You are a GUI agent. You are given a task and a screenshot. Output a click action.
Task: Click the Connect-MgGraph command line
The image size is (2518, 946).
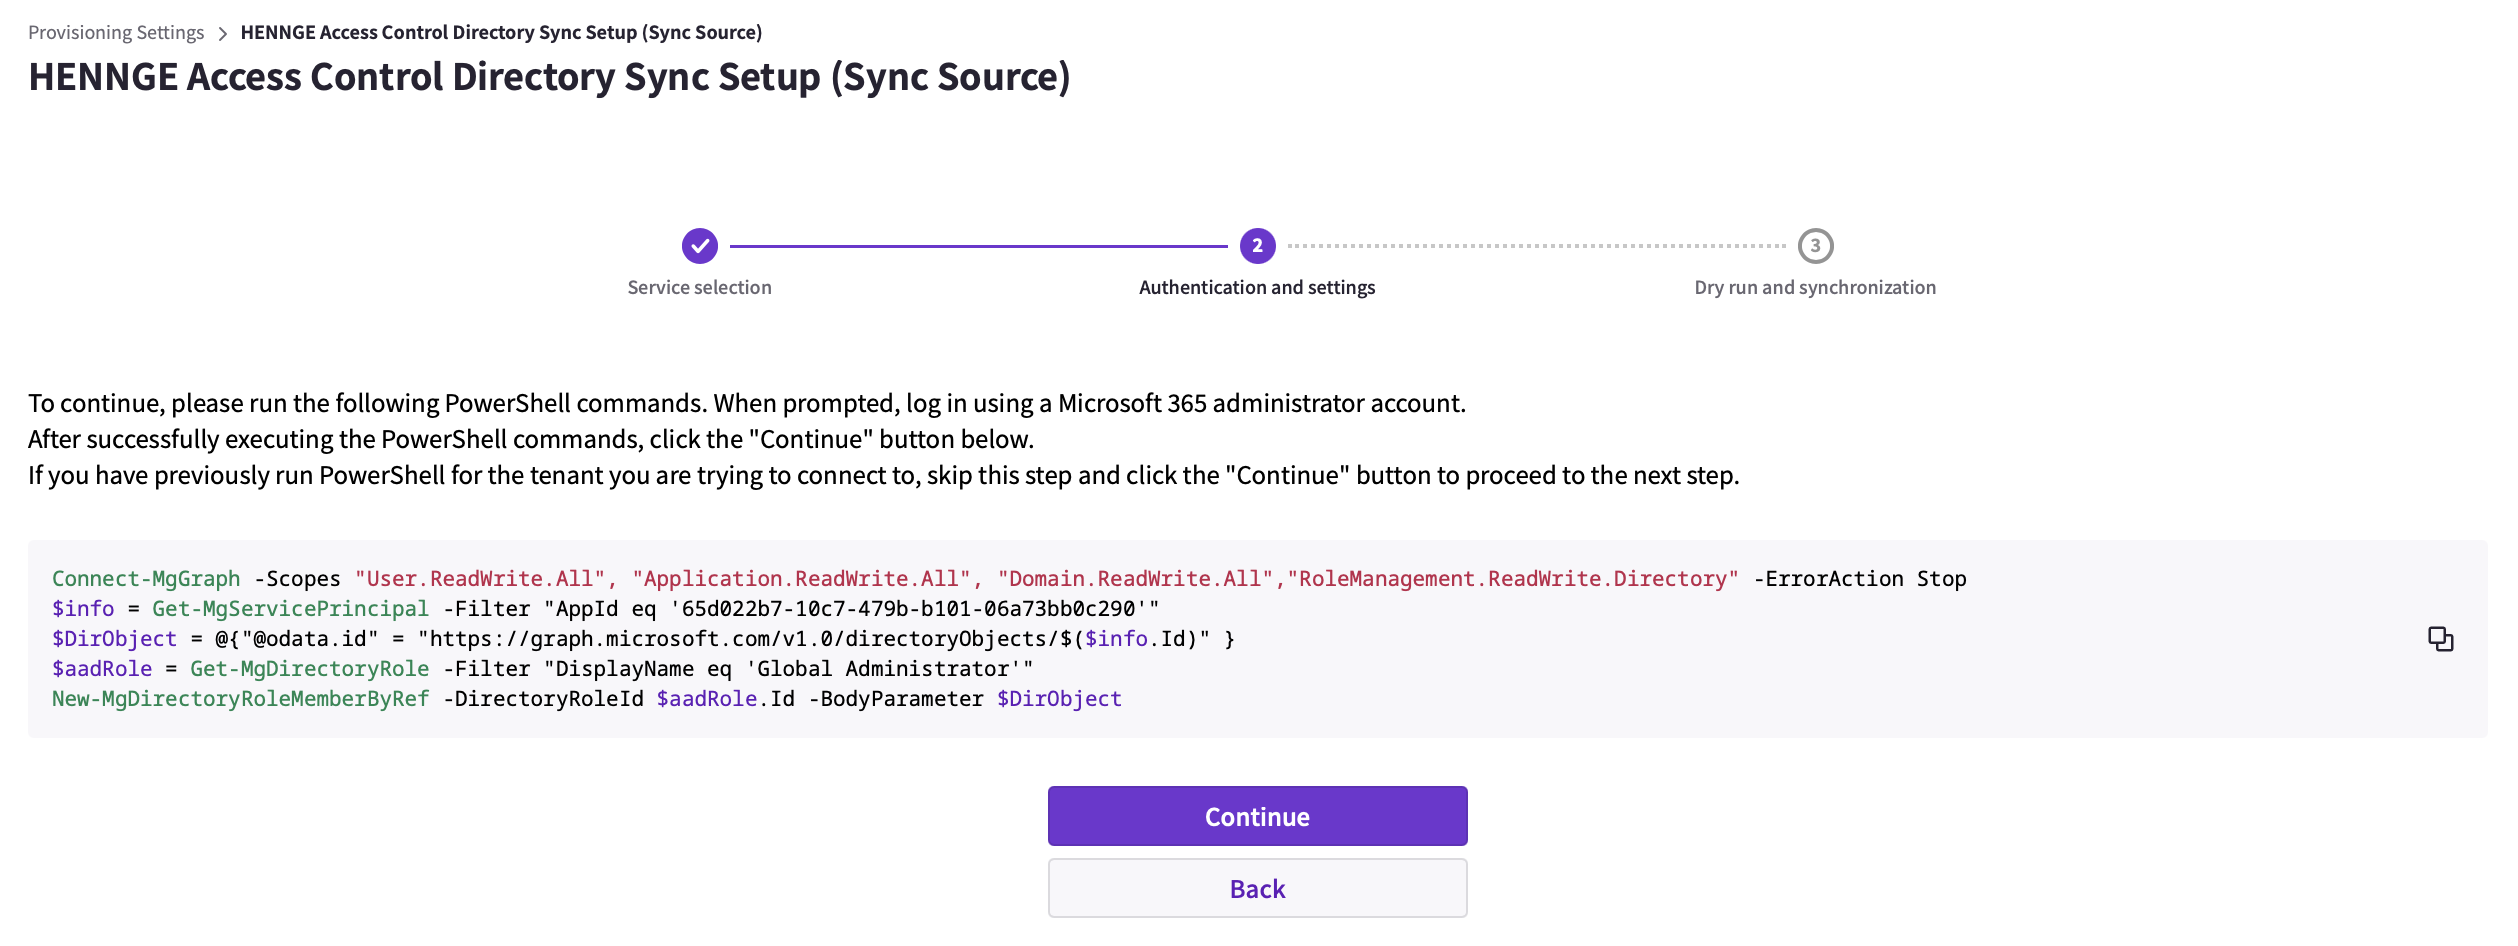coord(1009,579)
